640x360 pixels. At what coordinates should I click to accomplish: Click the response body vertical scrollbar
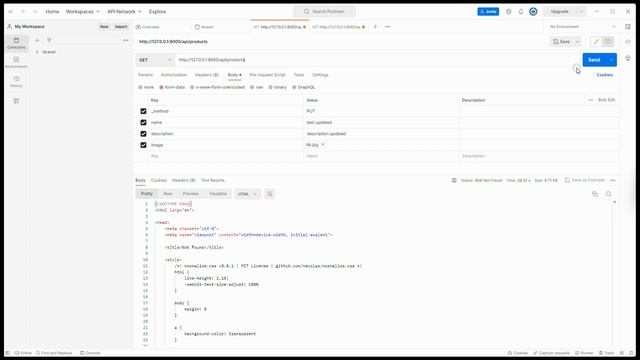[x=615, y=273]
